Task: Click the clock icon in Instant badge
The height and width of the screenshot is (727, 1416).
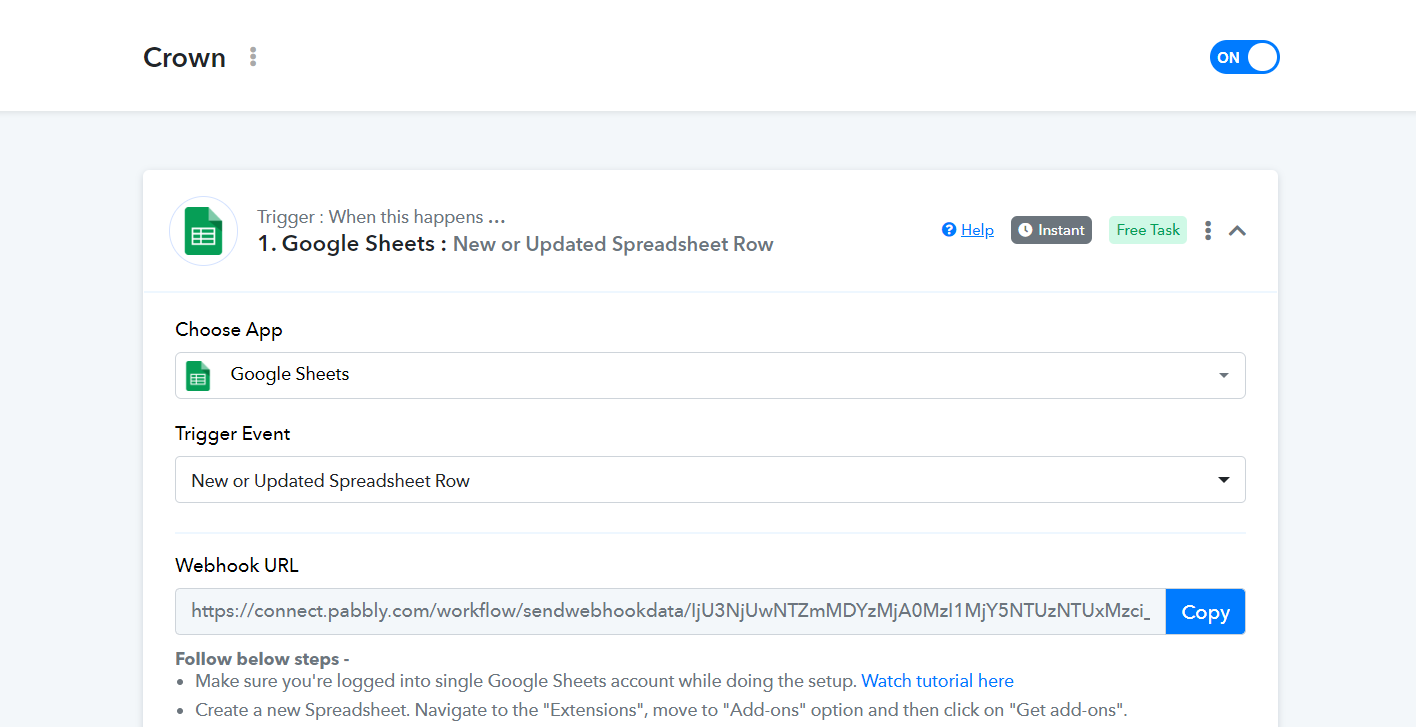Action: [1025, 230]
